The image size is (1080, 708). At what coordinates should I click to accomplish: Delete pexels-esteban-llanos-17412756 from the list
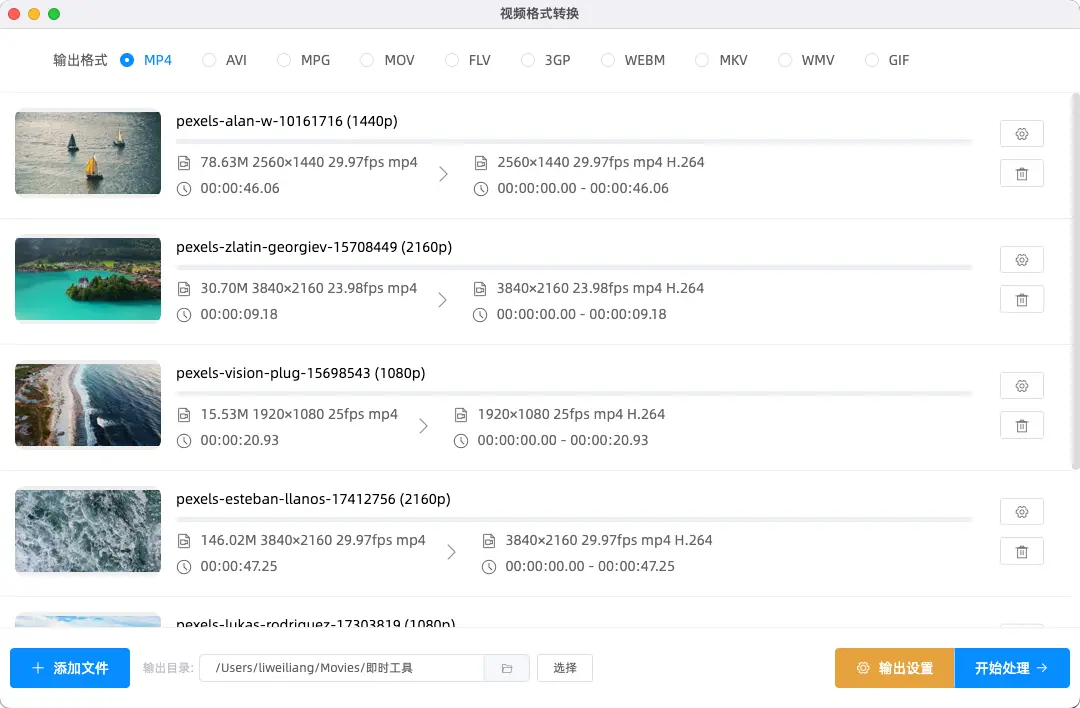(x=1021, y=552)
